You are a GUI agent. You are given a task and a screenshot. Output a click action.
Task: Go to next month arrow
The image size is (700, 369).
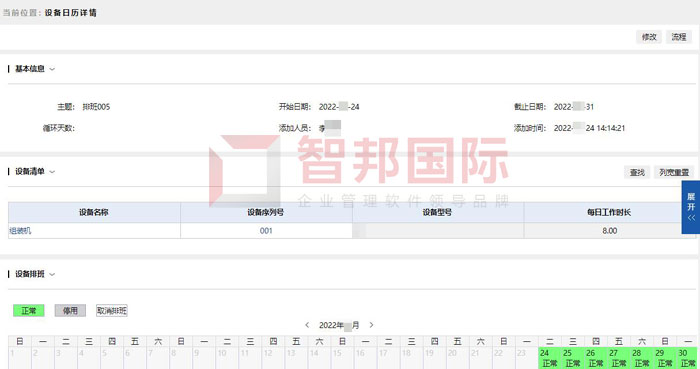tap(371, 325)
